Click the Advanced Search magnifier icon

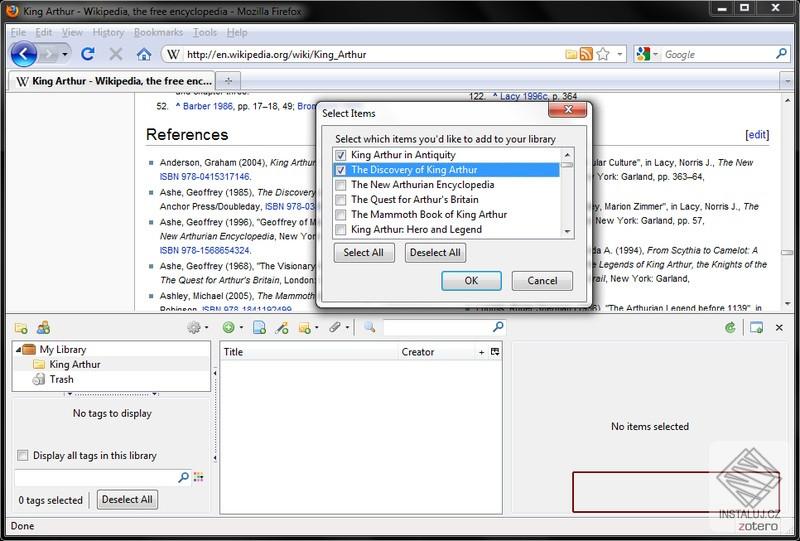[369, 327]
